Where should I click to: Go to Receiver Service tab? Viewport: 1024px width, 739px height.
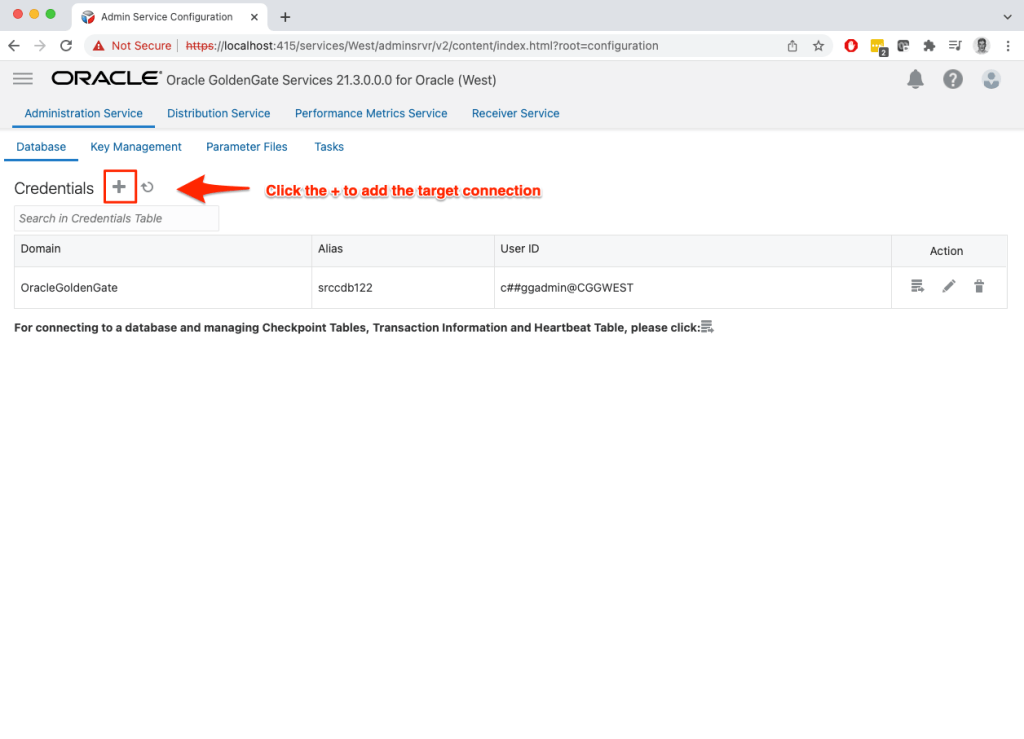pos(515,113)
